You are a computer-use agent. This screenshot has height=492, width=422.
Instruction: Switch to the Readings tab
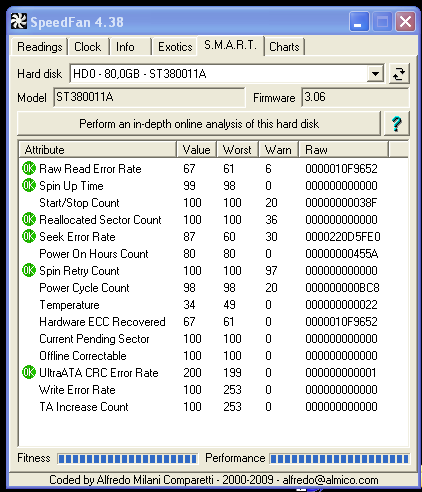(40, 47)
